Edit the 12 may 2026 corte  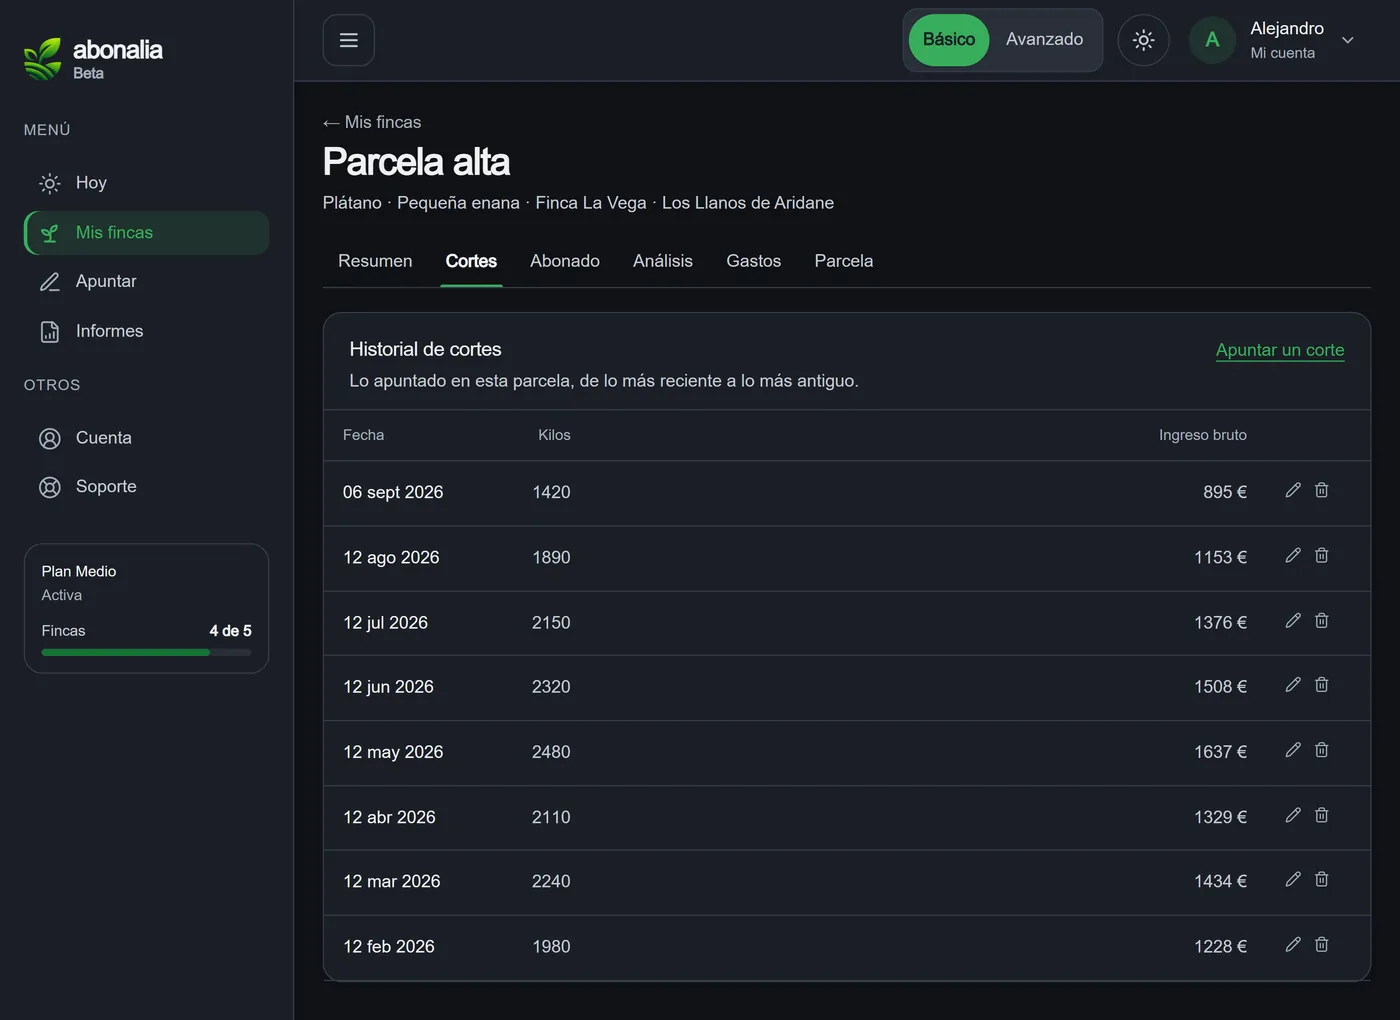click(x=1293, y=750)
